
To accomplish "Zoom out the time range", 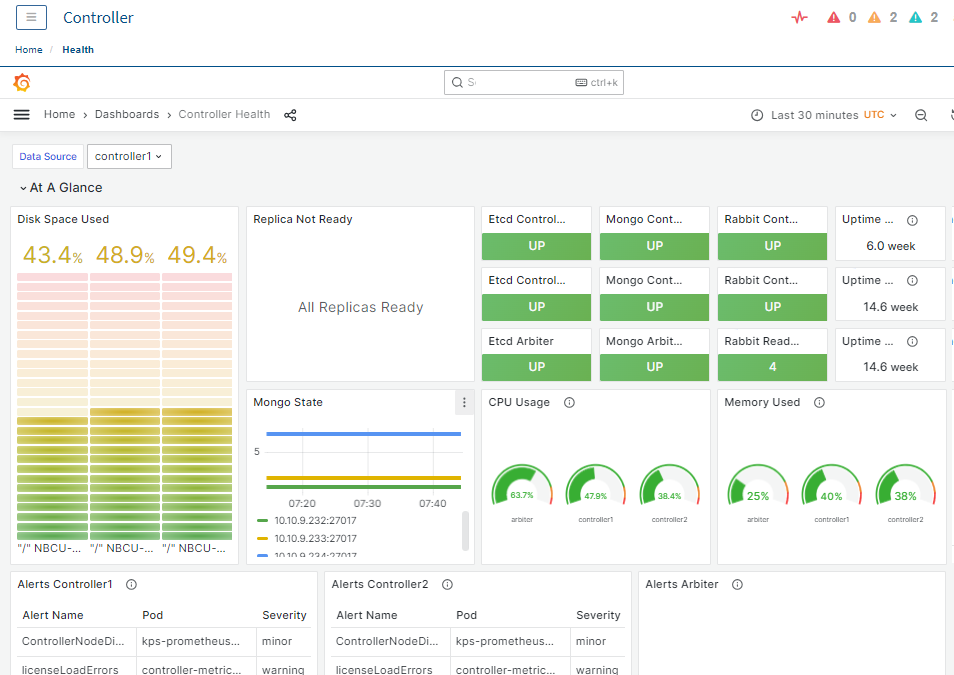I will click(x=921, y=115).
